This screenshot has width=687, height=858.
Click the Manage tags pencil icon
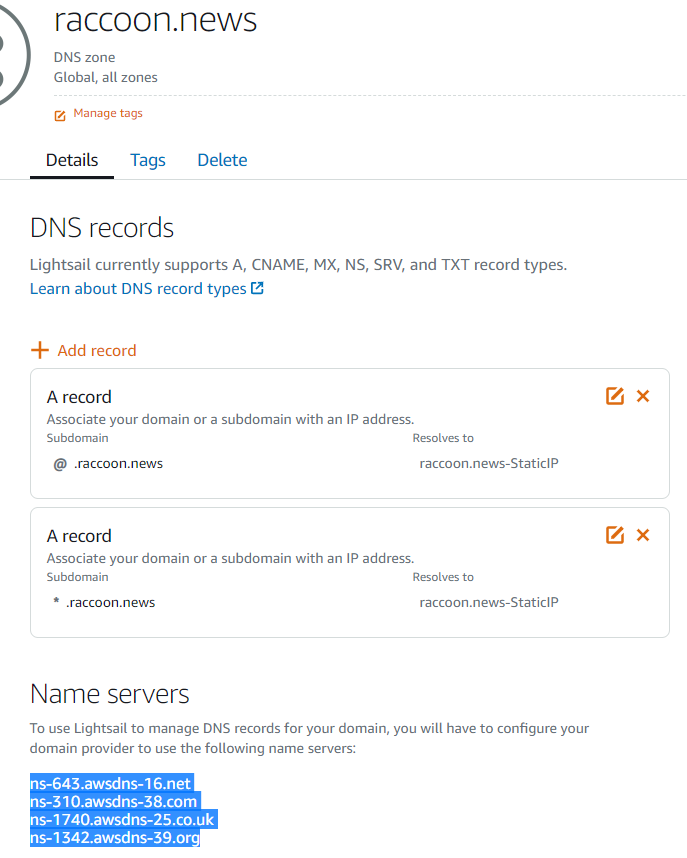pyautogui.click(x=60, y=115)
